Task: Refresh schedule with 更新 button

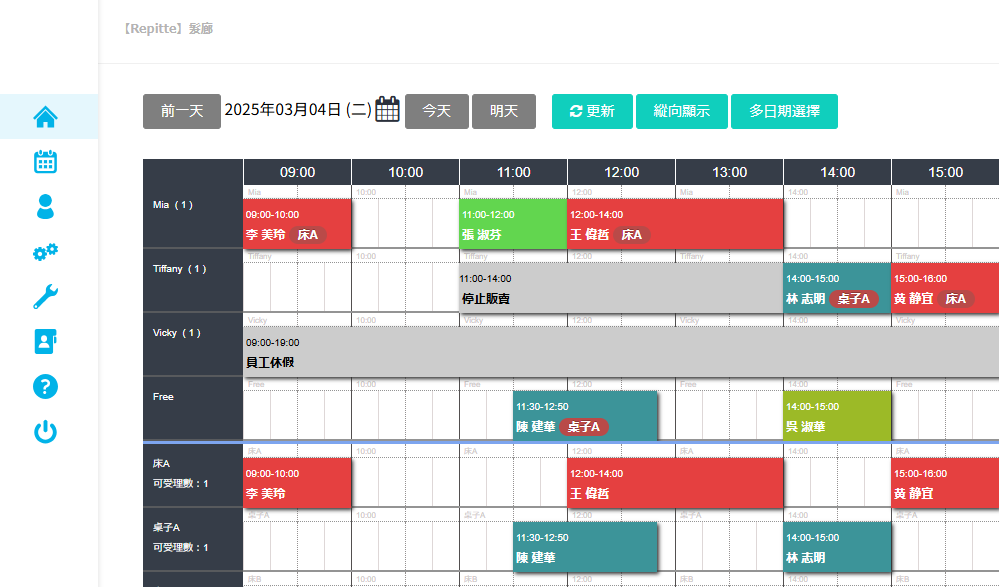Action: coord(591,111)
